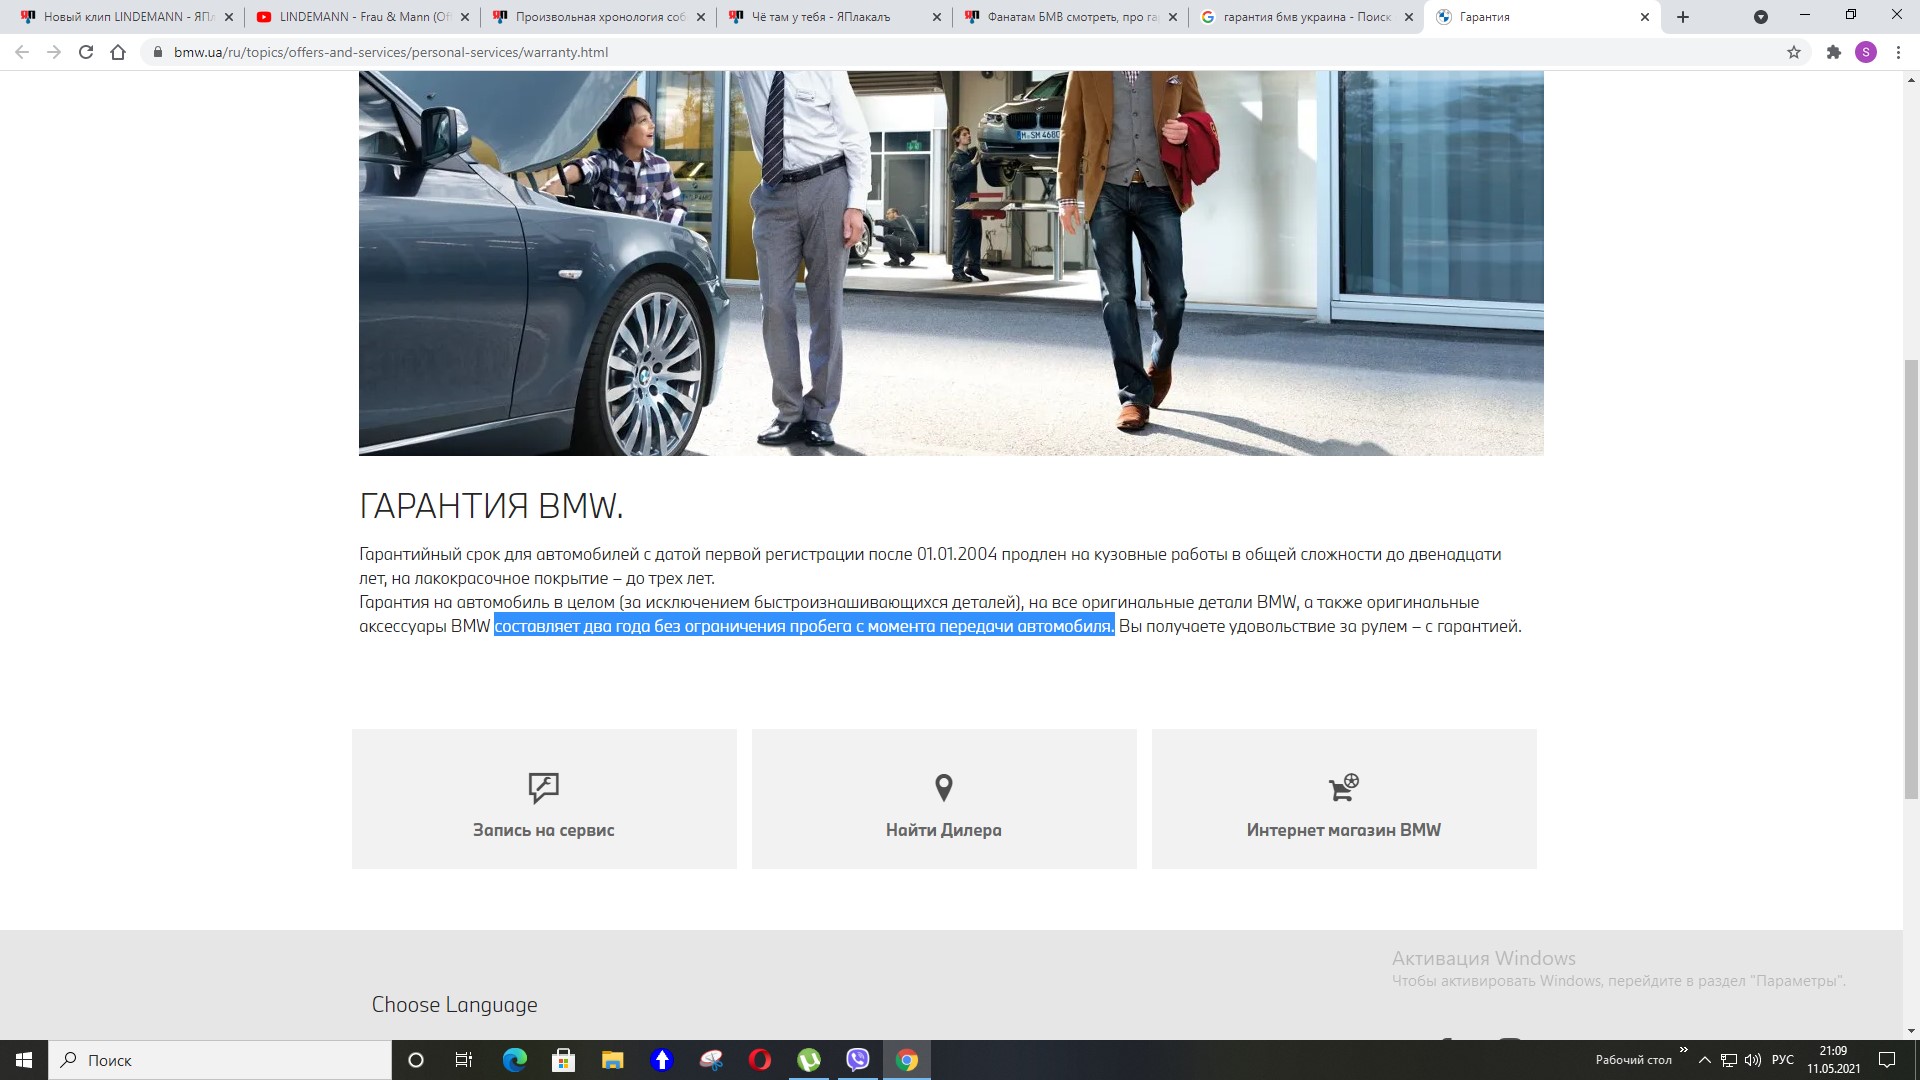Switch to the 'Новый клип LINDEMANN' tab
This screenshot has height=1080, width=1920.
click(x=125, y=17)
